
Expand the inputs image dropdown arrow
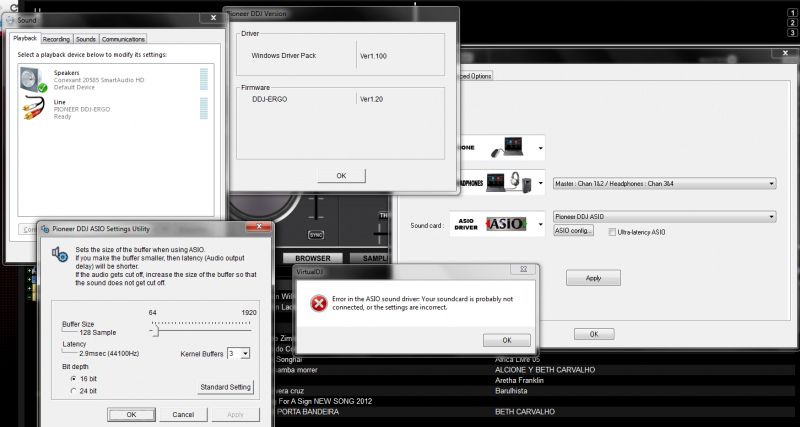(540, 149)
